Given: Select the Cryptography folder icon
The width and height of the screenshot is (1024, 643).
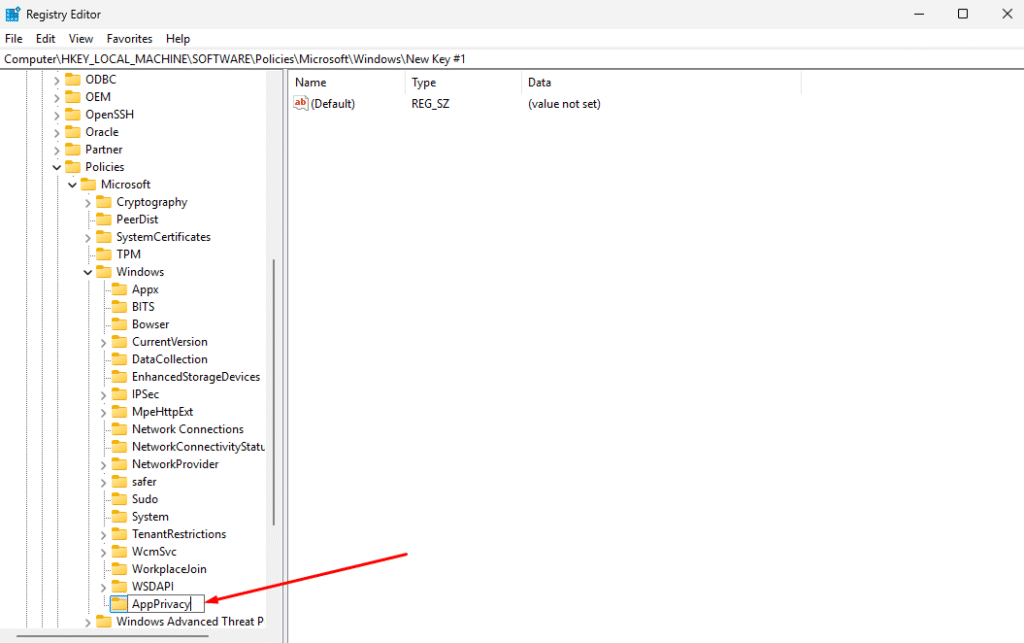Looking at the screenshot, I should coord(104,202).
